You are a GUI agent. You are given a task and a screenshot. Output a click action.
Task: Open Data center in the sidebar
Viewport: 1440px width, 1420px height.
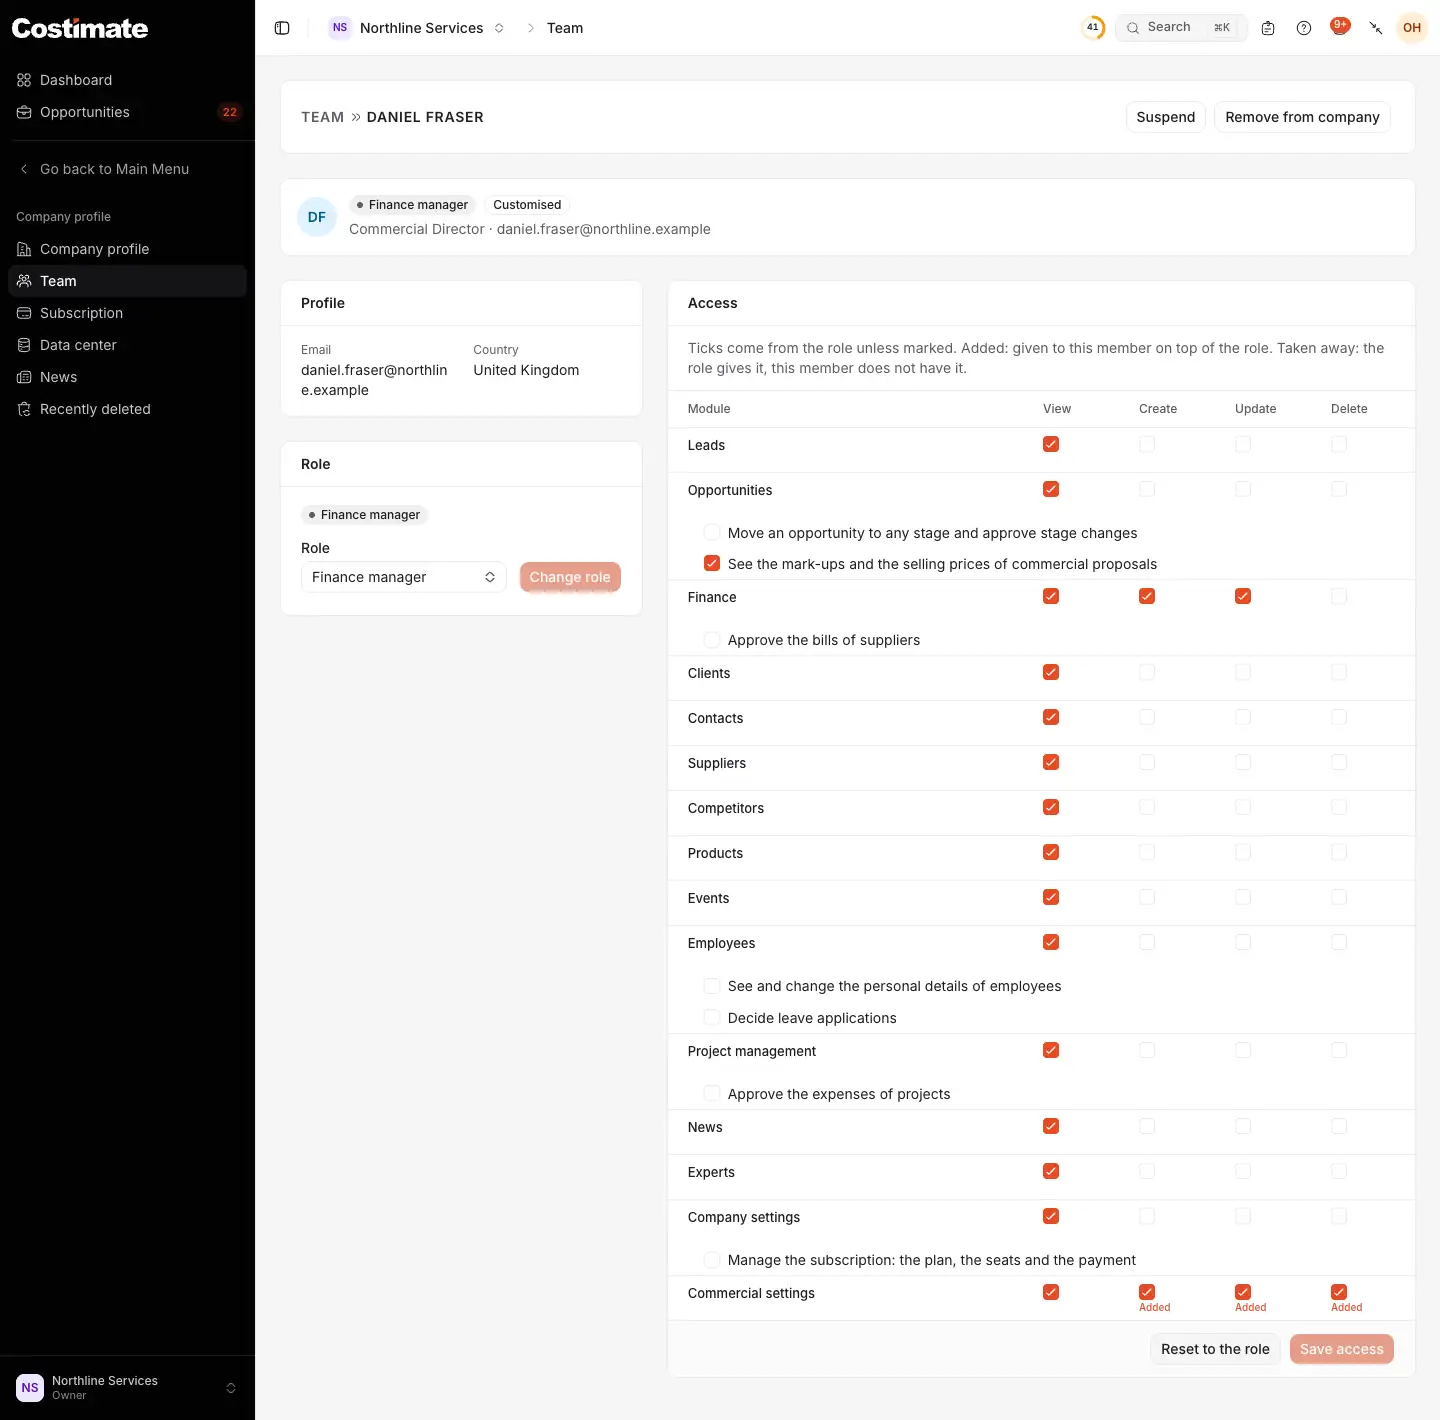coord(127,345)
